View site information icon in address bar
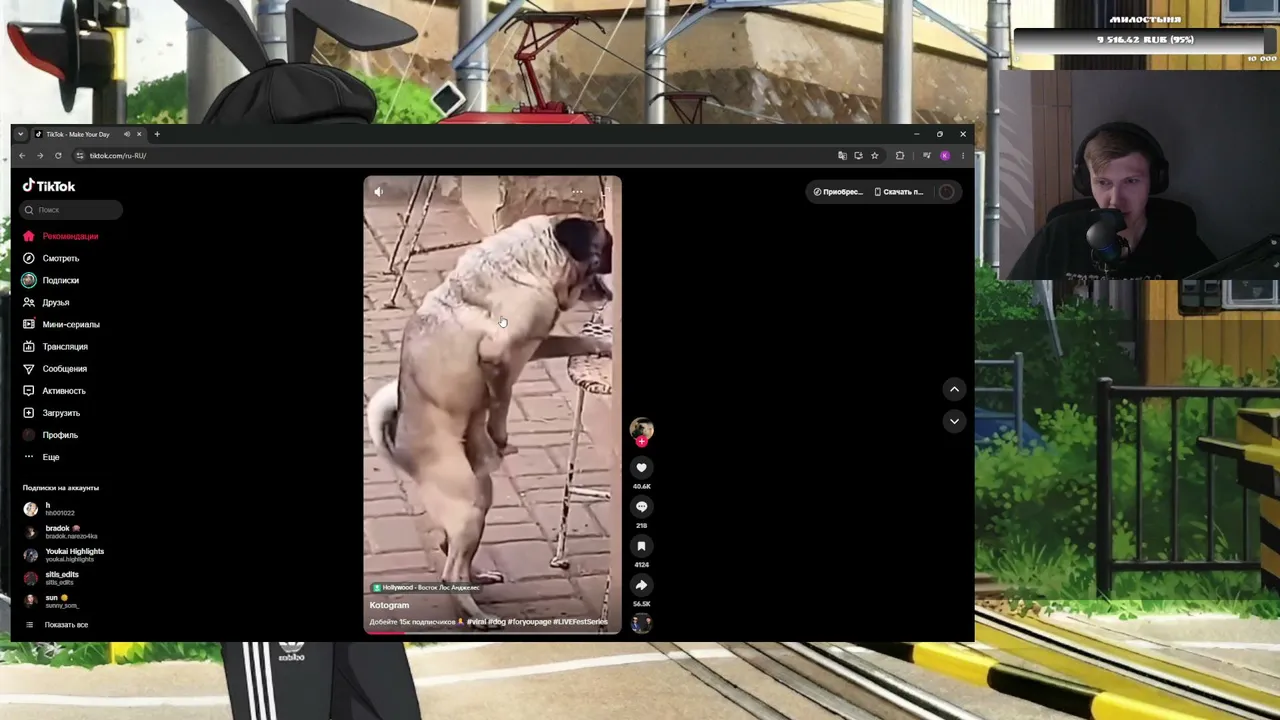 [80, 155]
